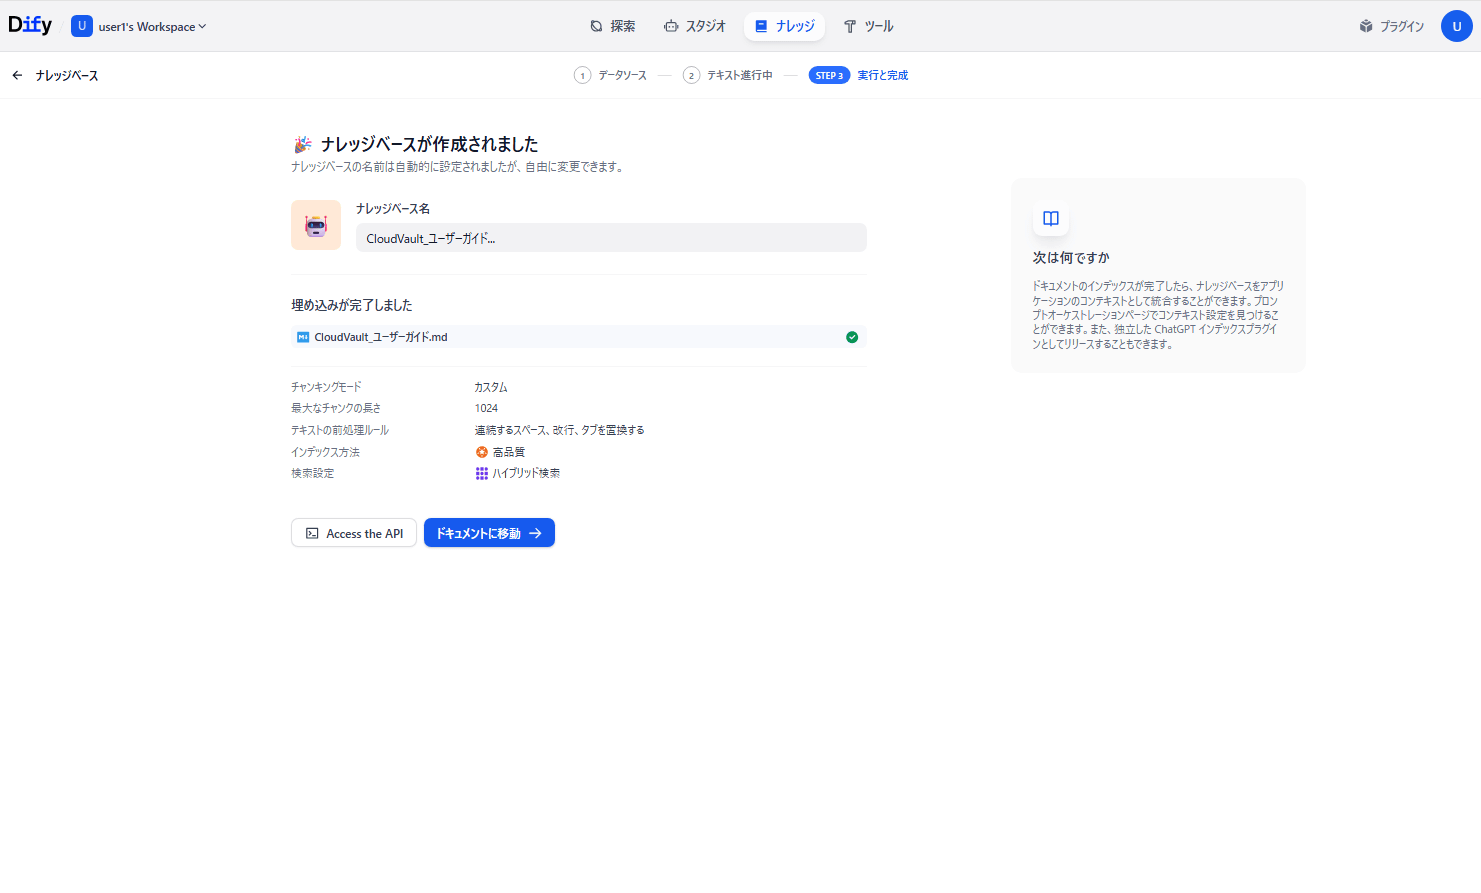Click the 高品質 index method icon
This screenshot has width=1481, height=893.
tap(482, 452)
